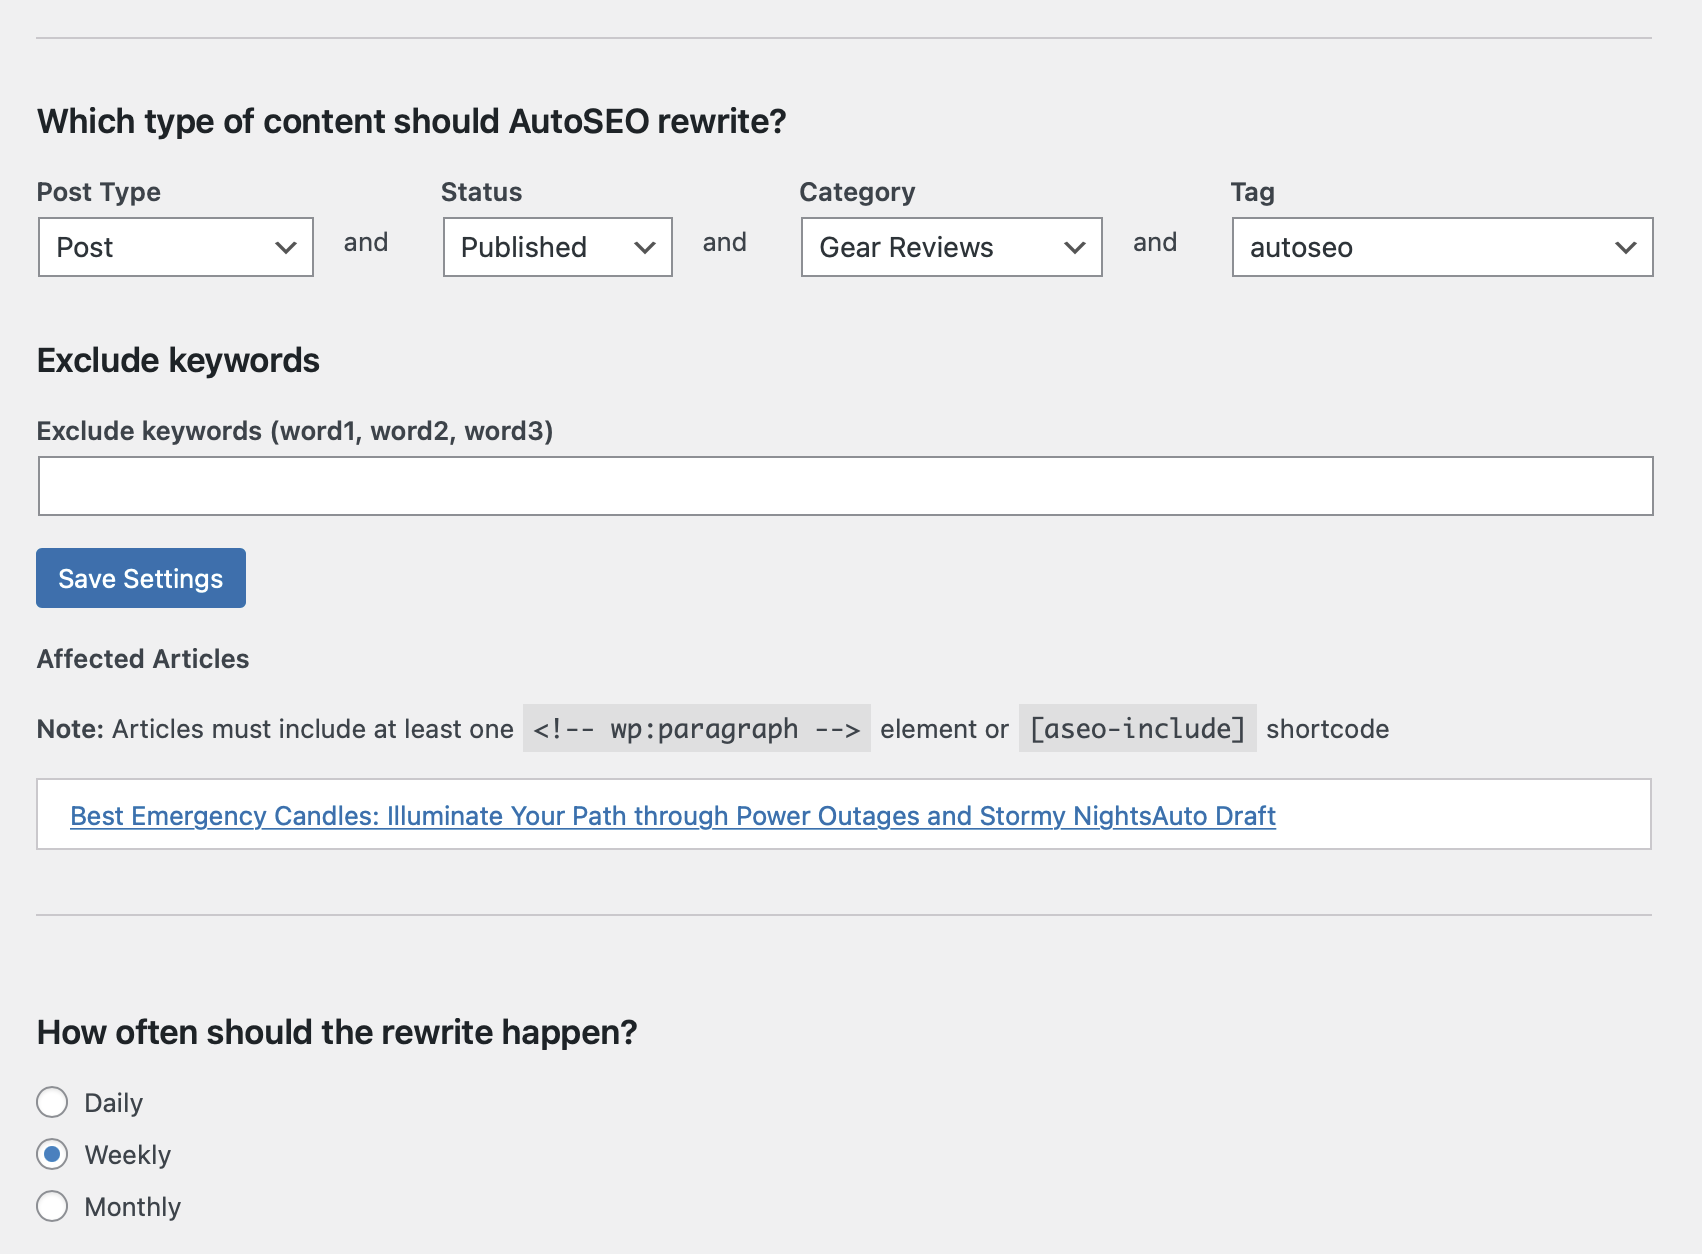Click the Exclude keywords field label
This screenshot has height=1254, width=1702.
tap(295, 431)
